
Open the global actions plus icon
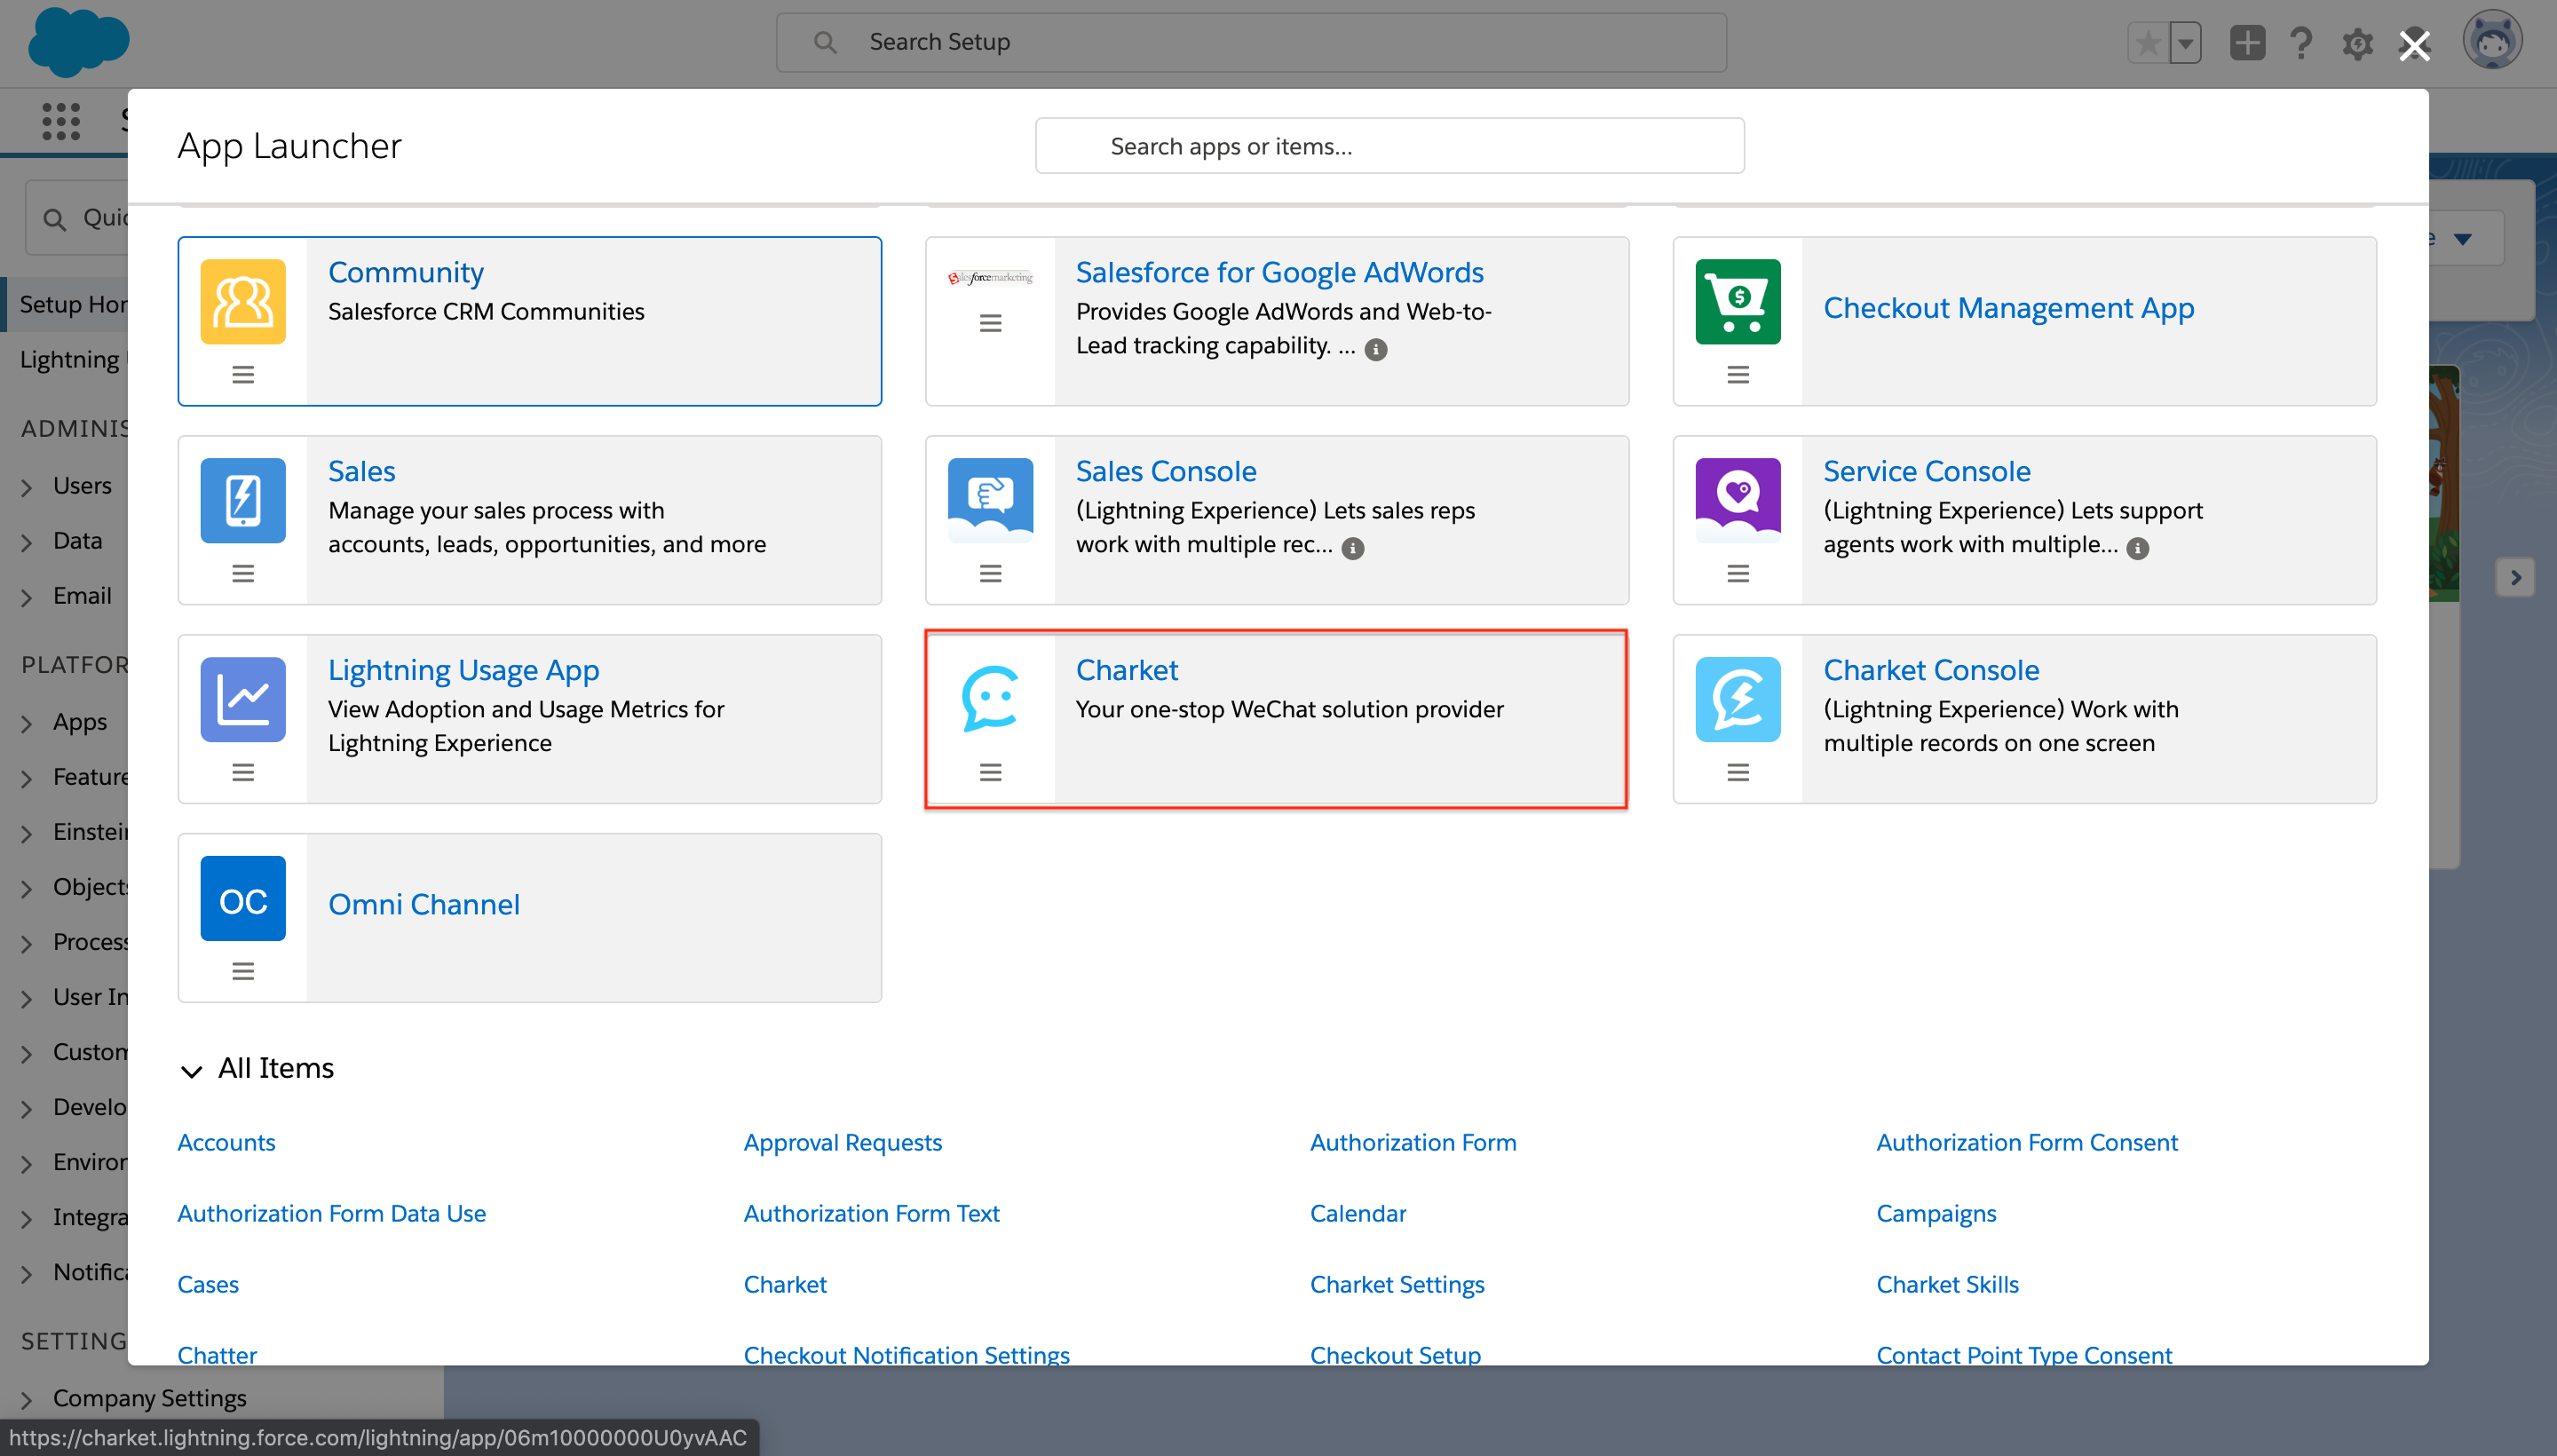(x=2247, y=42)
